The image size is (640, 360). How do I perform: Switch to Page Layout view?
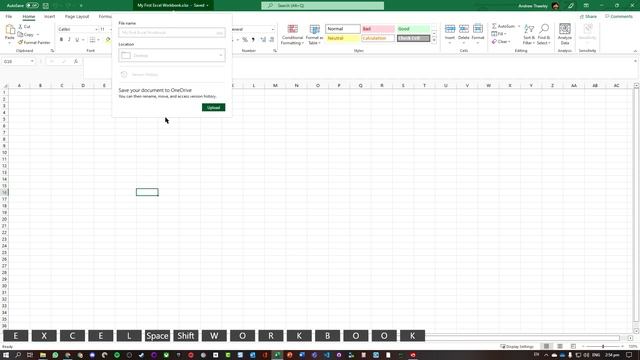[x=560, y=346]
